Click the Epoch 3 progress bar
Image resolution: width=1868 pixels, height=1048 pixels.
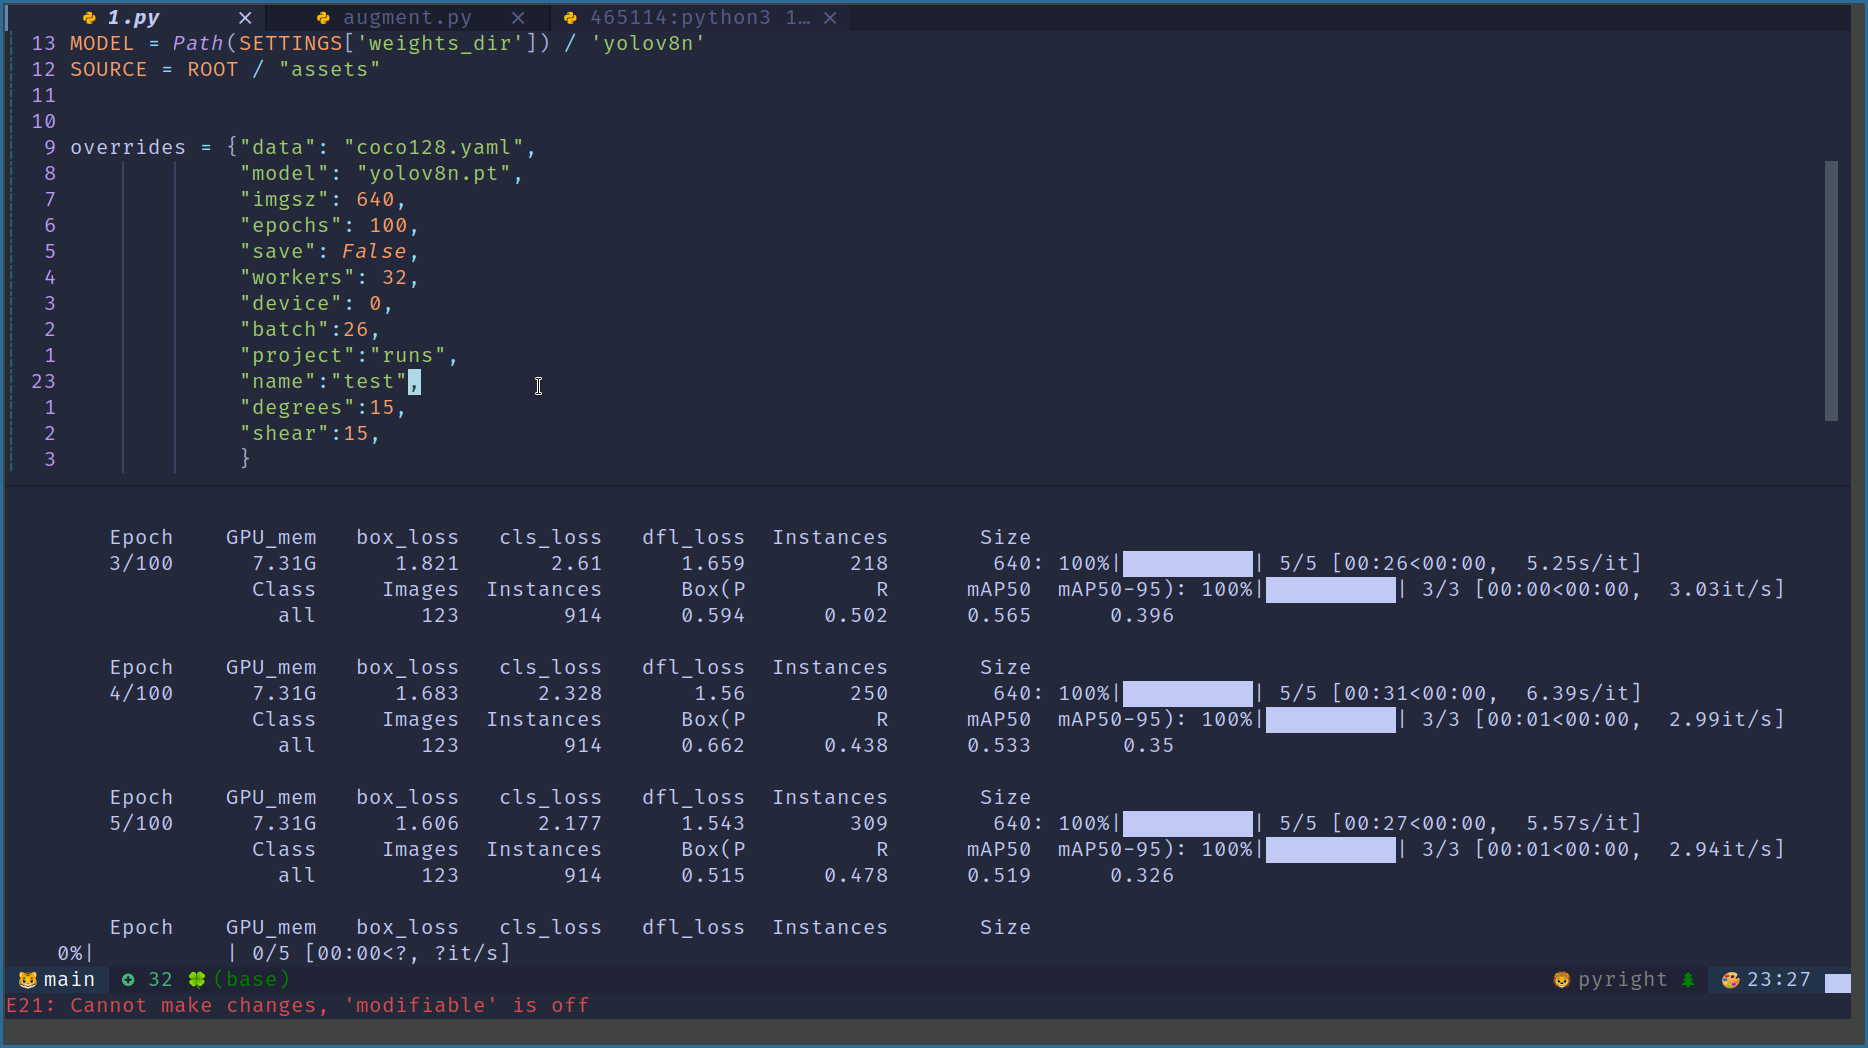1186,562
